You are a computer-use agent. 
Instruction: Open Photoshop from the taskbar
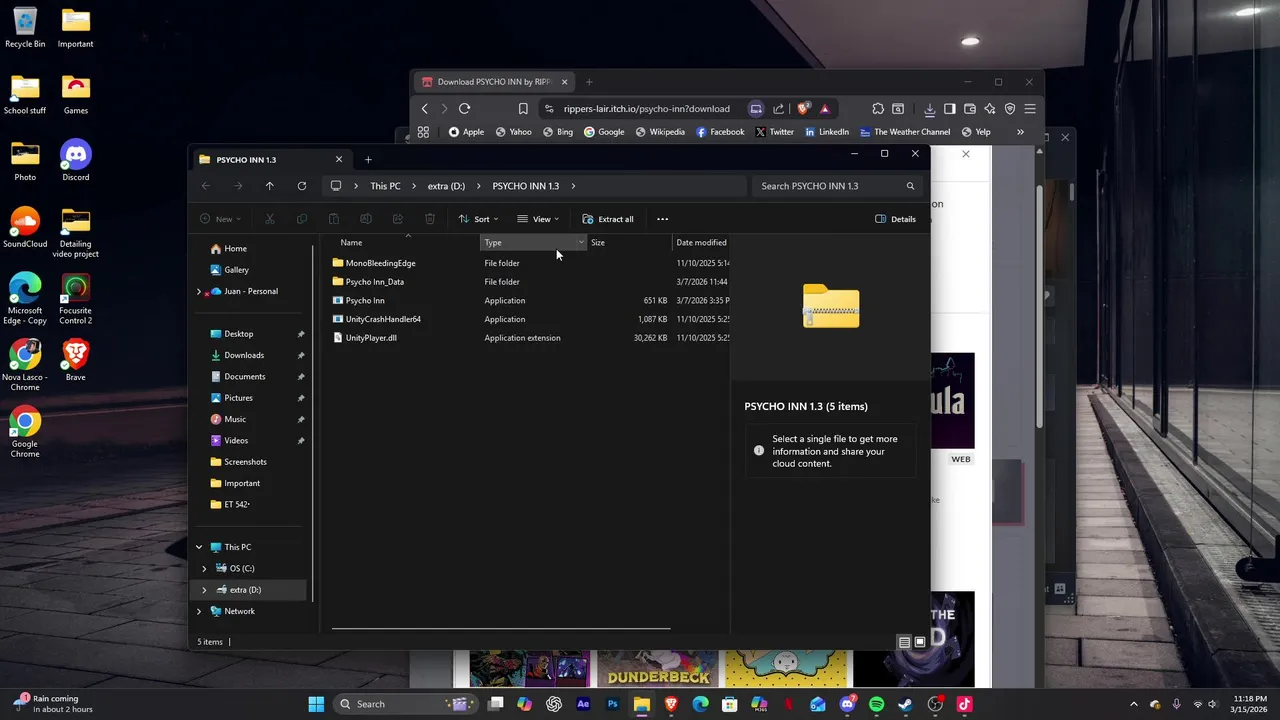click(613, 704)
